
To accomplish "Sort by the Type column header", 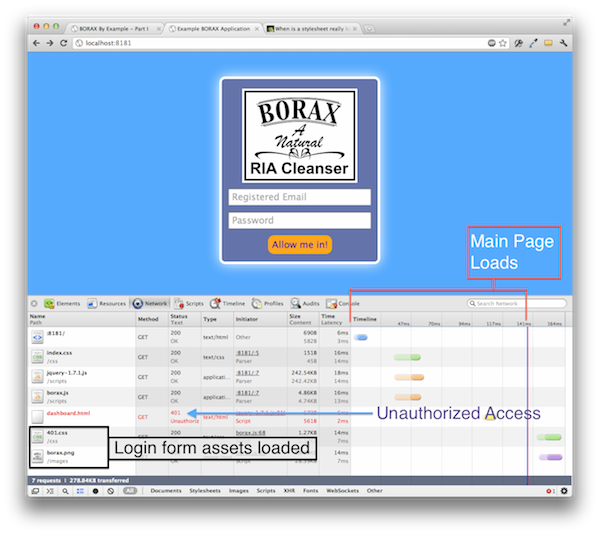I will click(x=217, y=319).
